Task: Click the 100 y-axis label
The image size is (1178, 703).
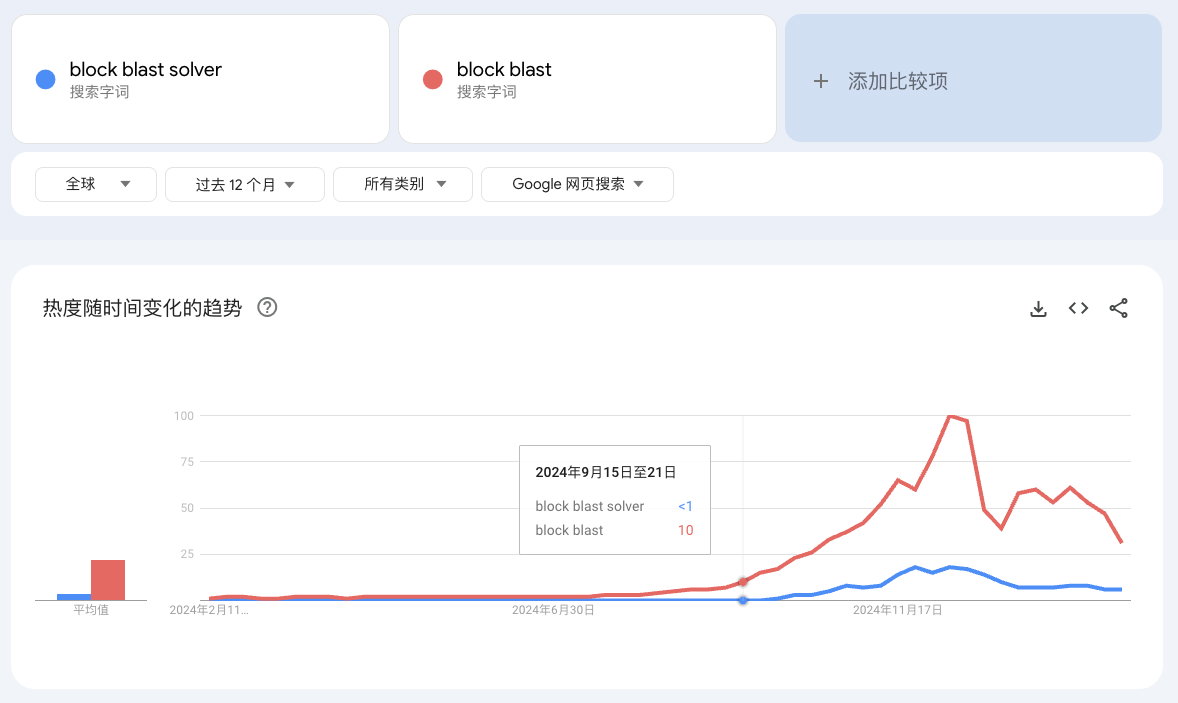Action: point(184,416)
